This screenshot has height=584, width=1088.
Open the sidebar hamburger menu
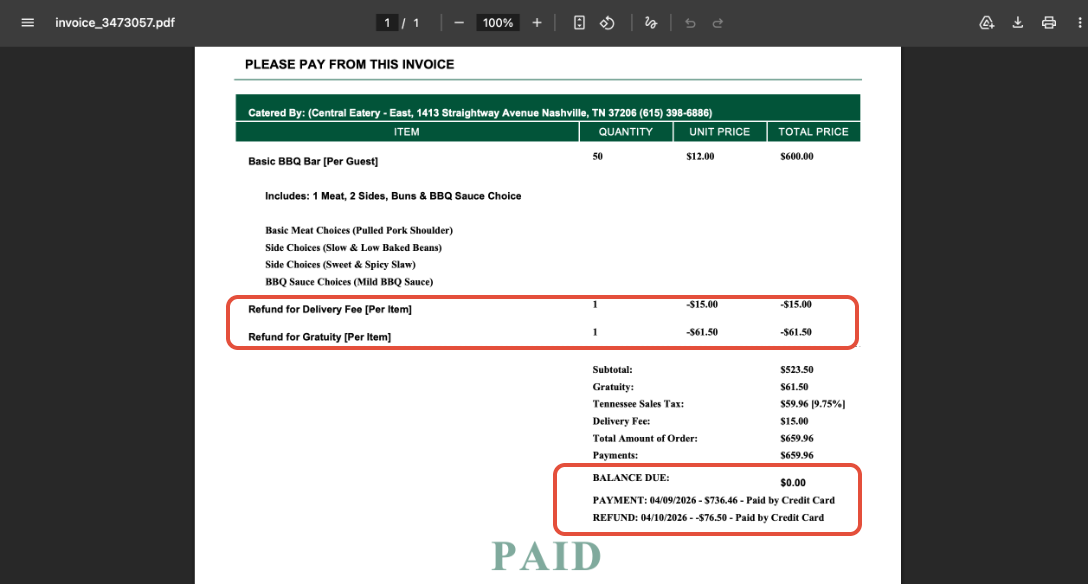coord(28,23)
